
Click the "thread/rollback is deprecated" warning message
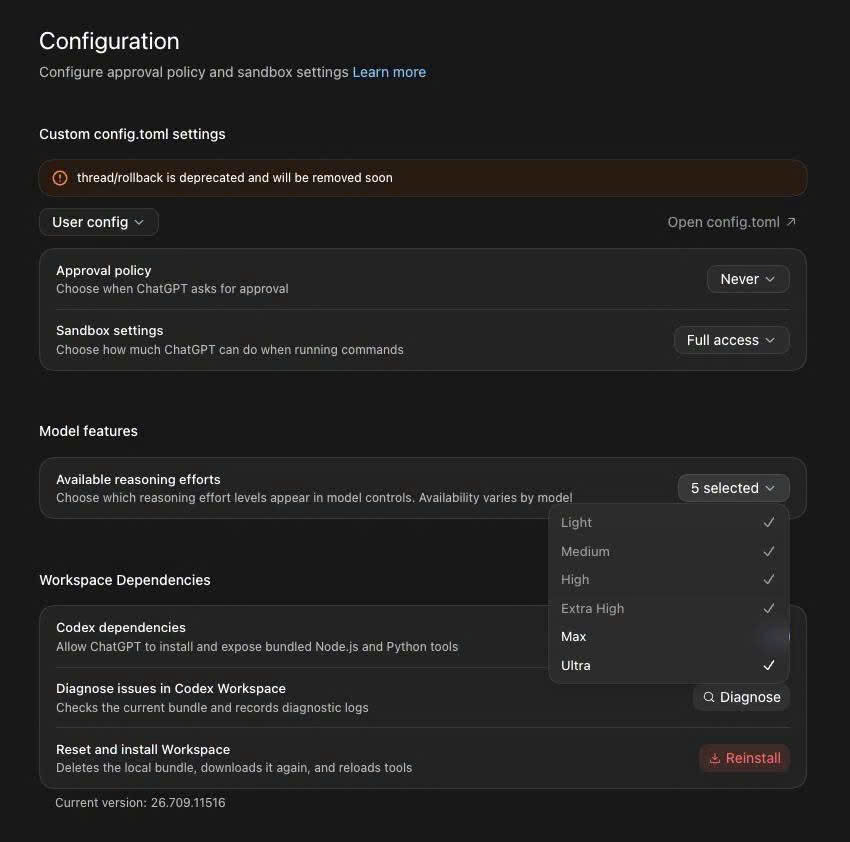pos(235,178)
